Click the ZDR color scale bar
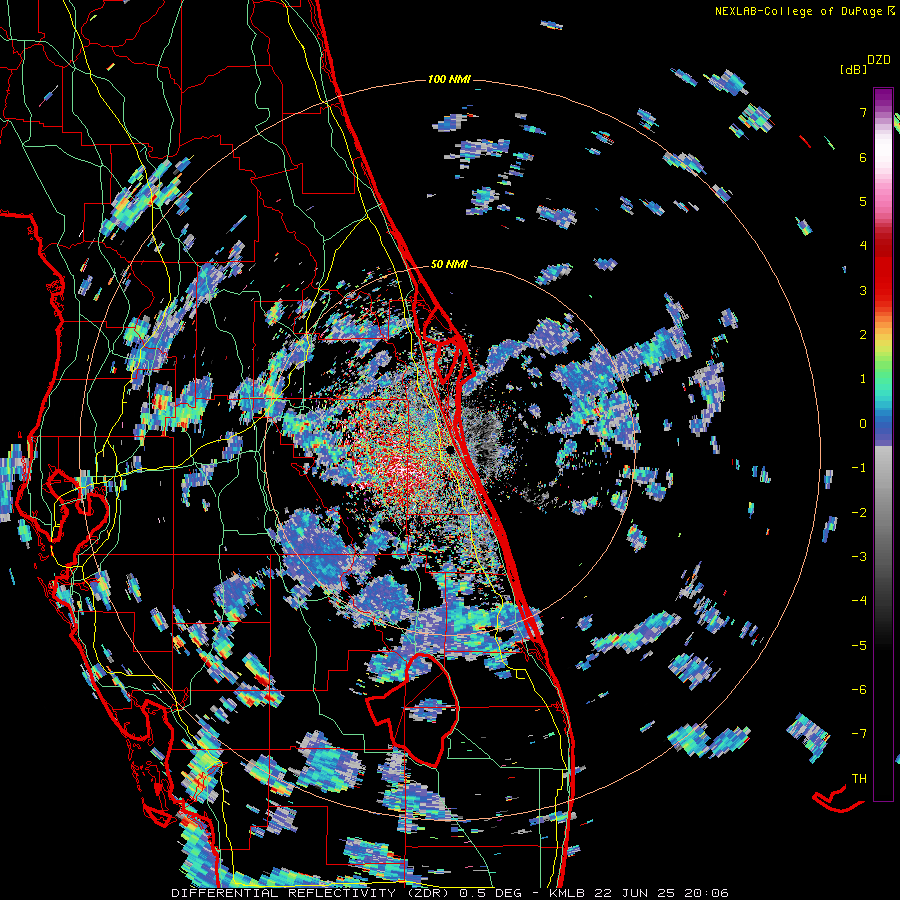This screenshot has height=900, width=900. click(x=883, y=444)
